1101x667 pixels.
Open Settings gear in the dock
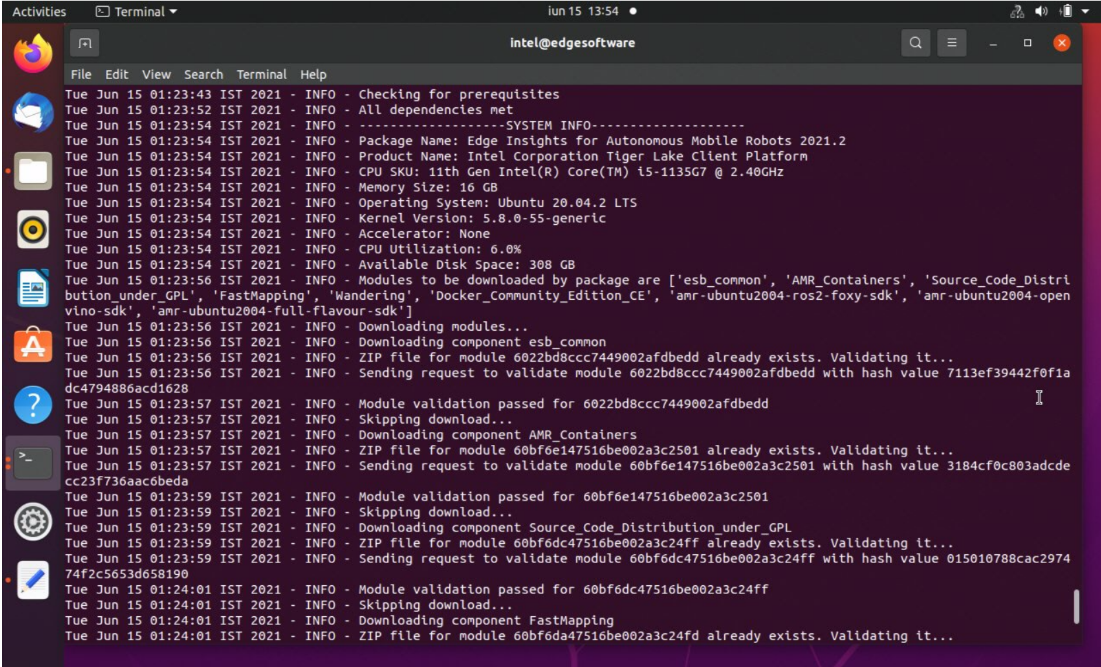(x=33, y=522)
